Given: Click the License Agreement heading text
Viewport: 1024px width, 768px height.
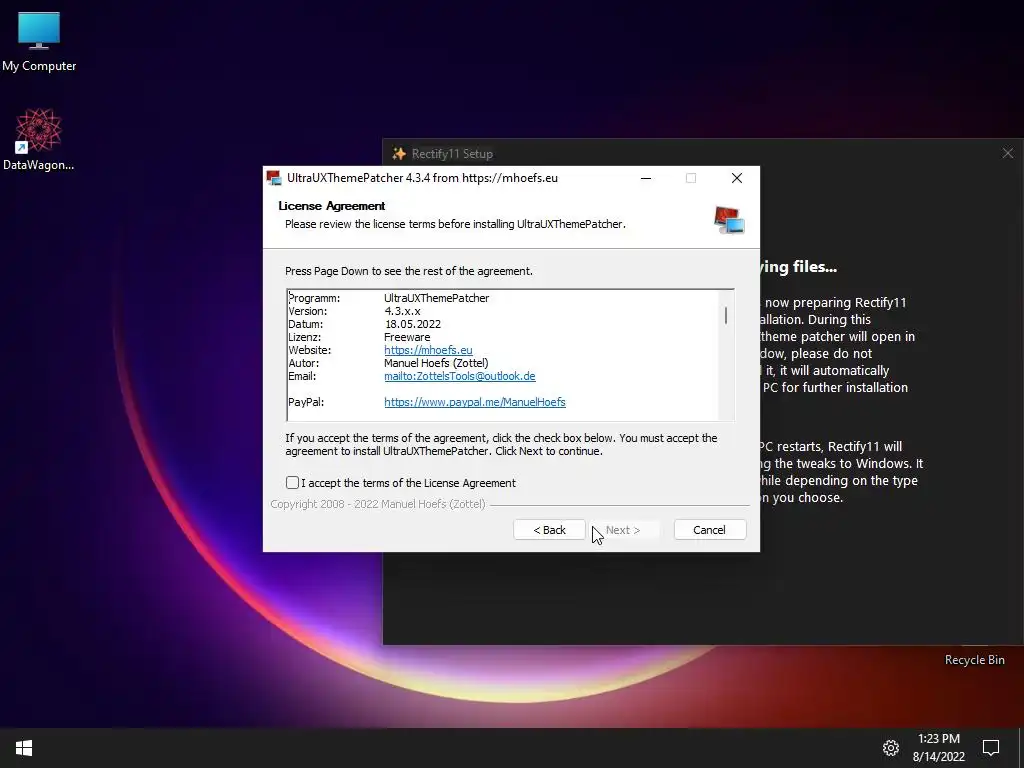Looking at the screenshot, I should point(332,206).
